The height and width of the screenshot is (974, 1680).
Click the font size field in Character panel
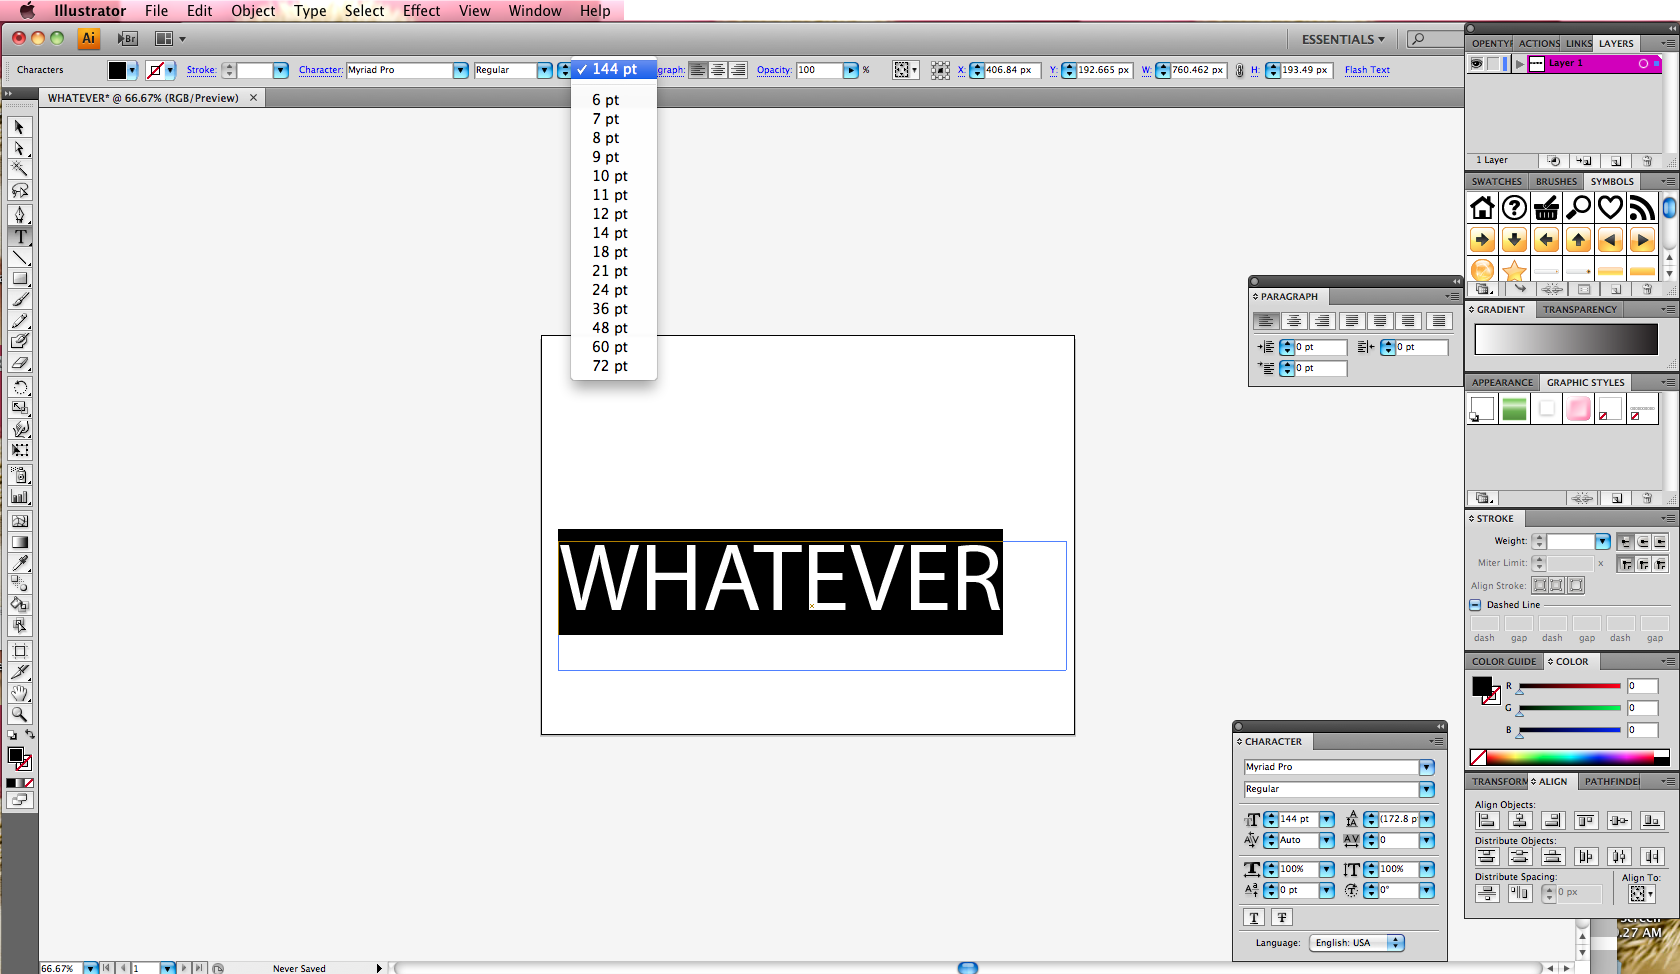coord(1298,819)
